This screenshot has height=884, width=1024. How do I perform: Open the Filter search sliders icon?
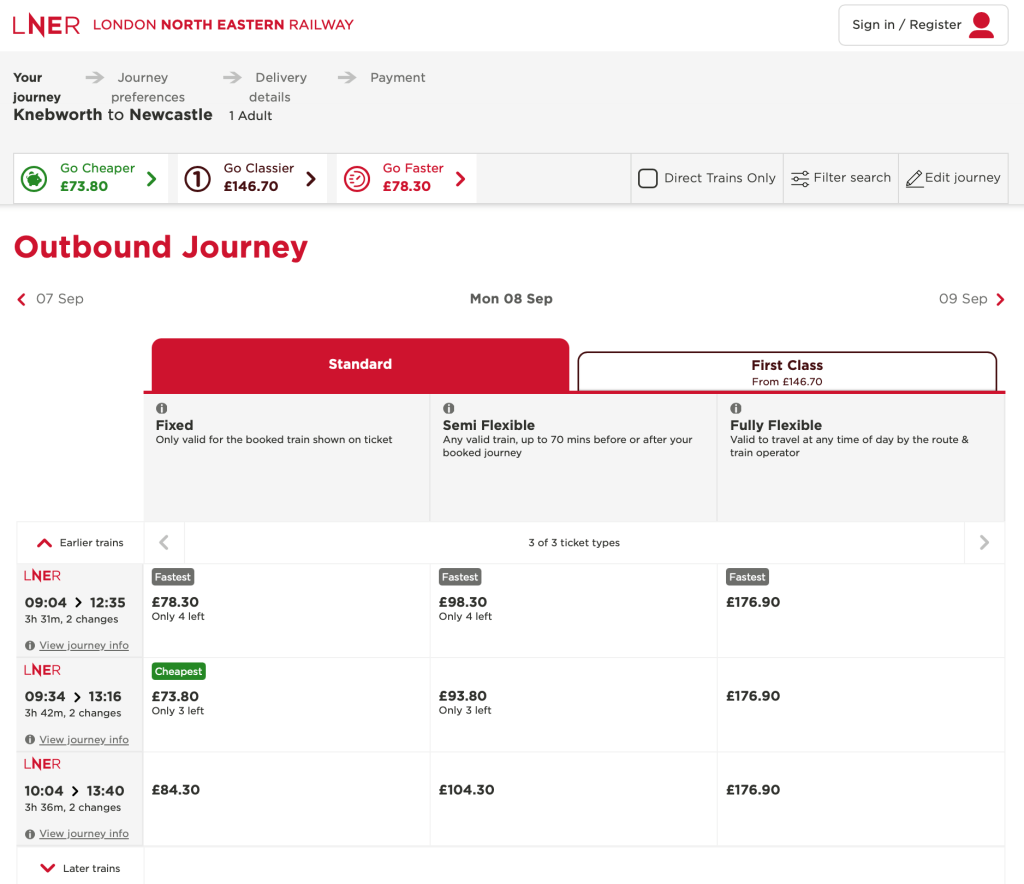click(x=800, y=178)
